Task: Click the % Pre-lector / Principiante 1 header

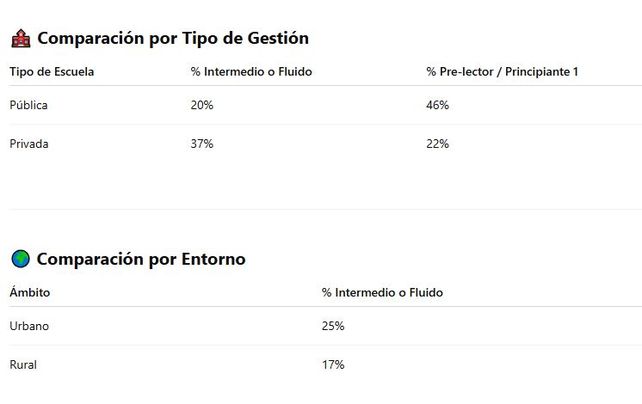Action: 502,72
